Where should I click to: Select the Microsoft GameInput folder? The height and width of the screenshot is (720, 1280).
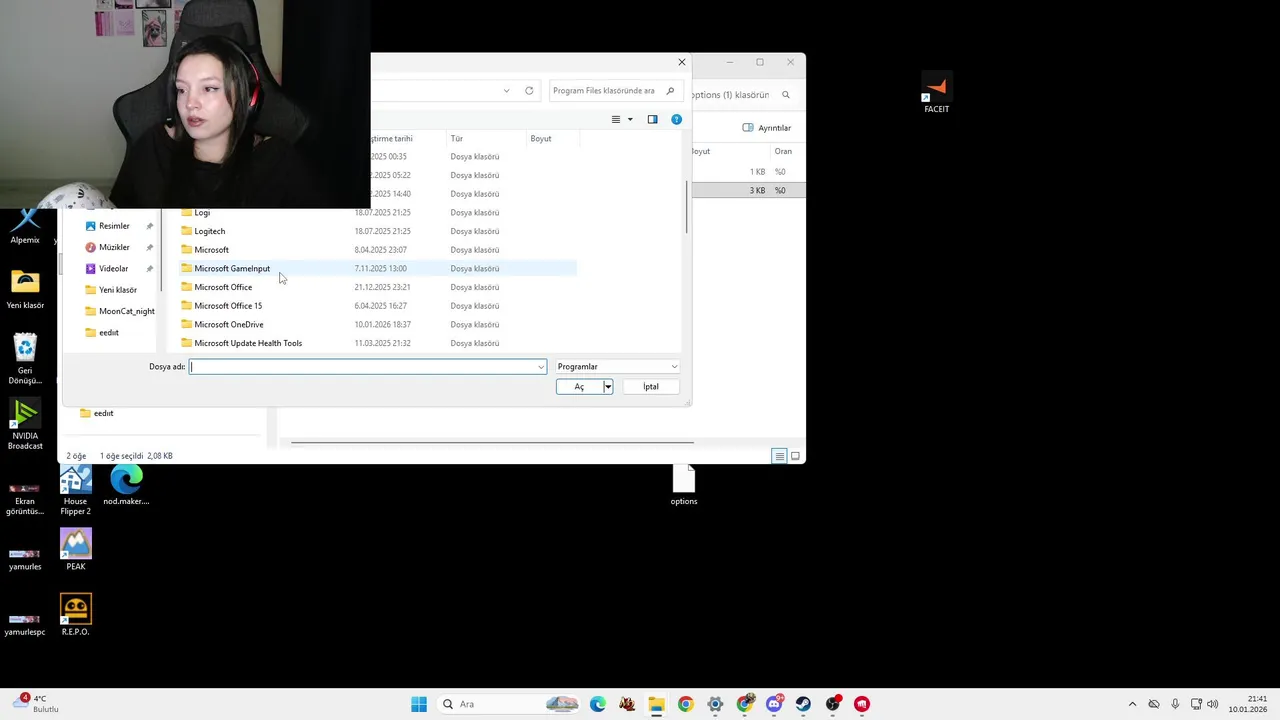(378, 268)
